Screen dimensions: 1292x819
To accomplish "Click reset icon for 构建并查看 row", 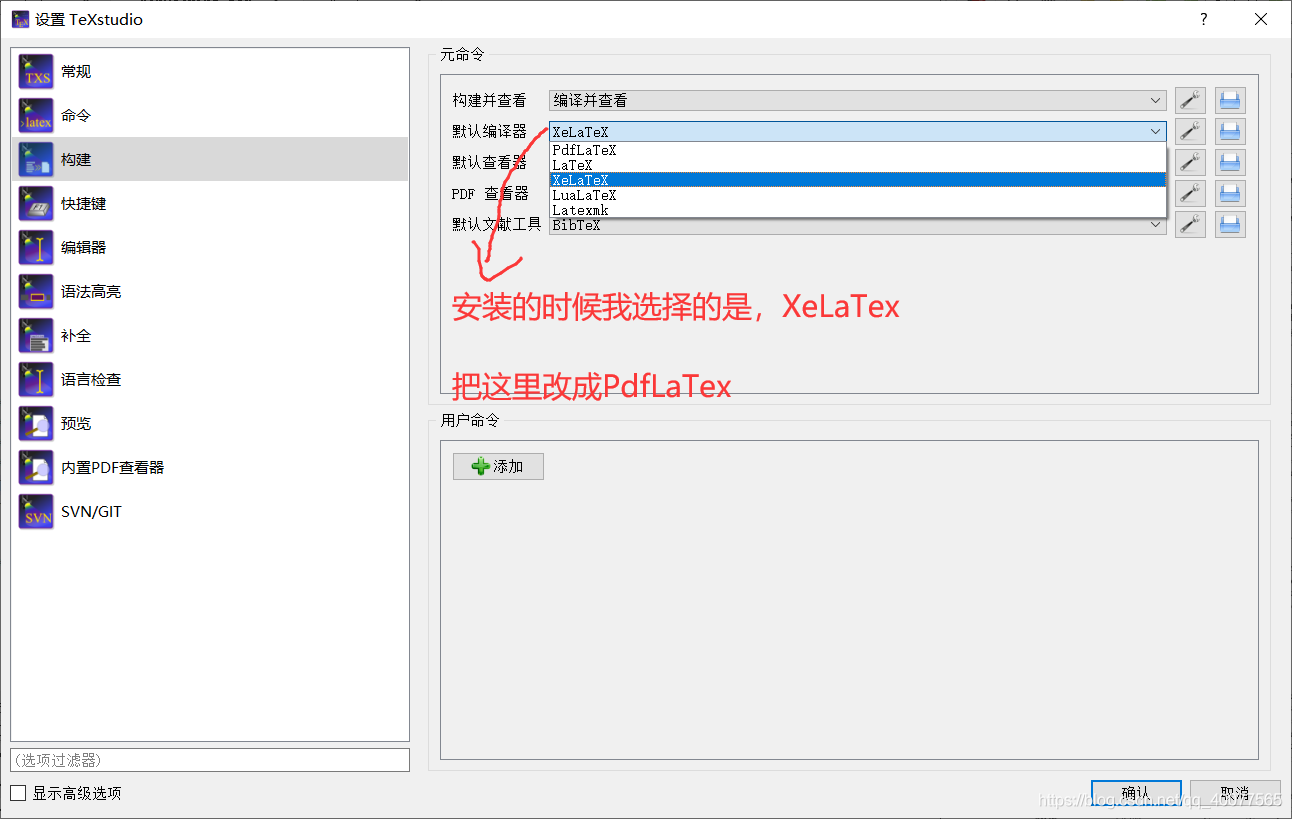I will [x=1230, y=100].
